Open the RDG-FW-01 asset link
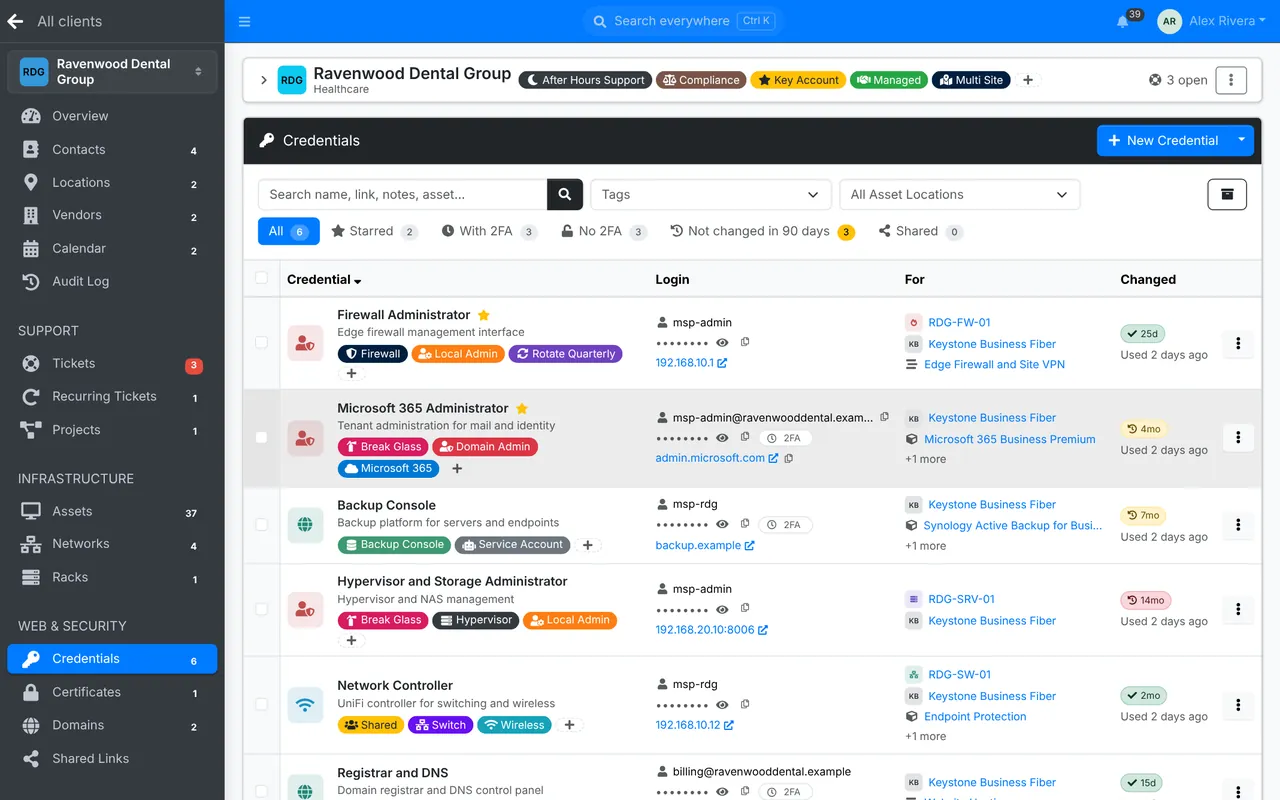Image resolution: width=1280 pixels, height=800 pixels. coord(959,322)
